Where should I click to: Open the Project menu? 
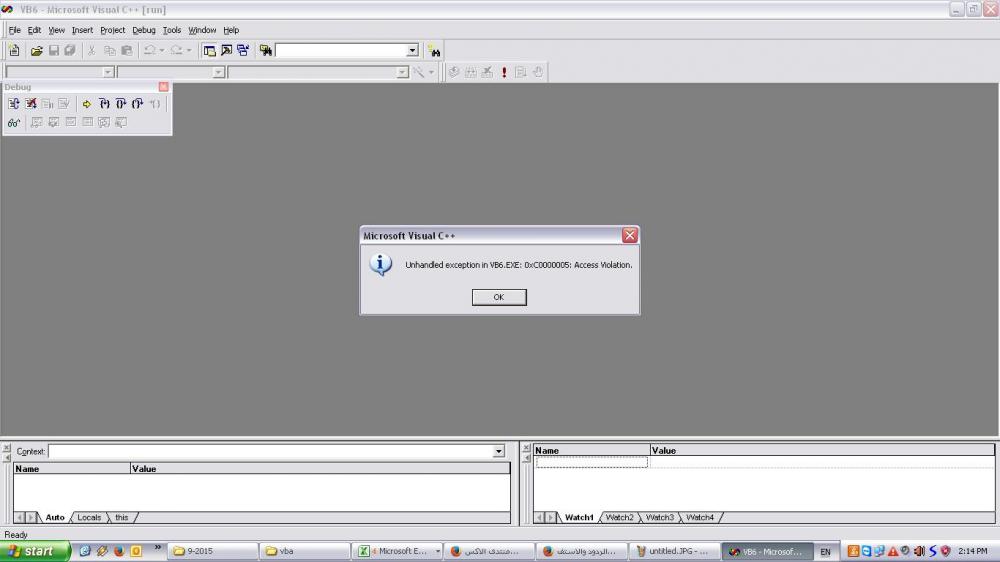tap(112, 30)
